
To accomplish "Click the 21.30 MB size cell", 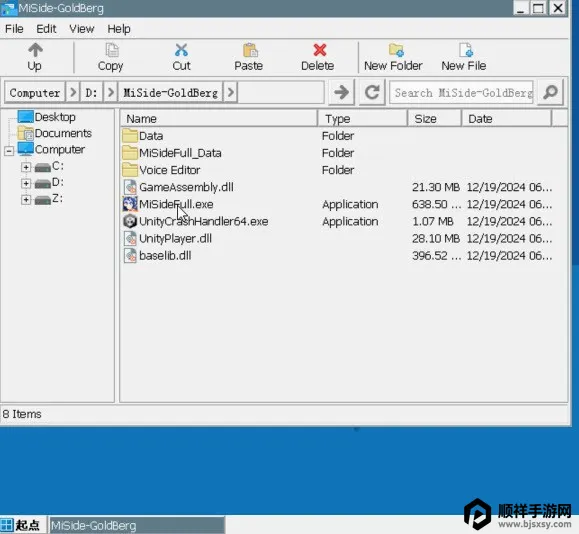I will coord(436,187).
